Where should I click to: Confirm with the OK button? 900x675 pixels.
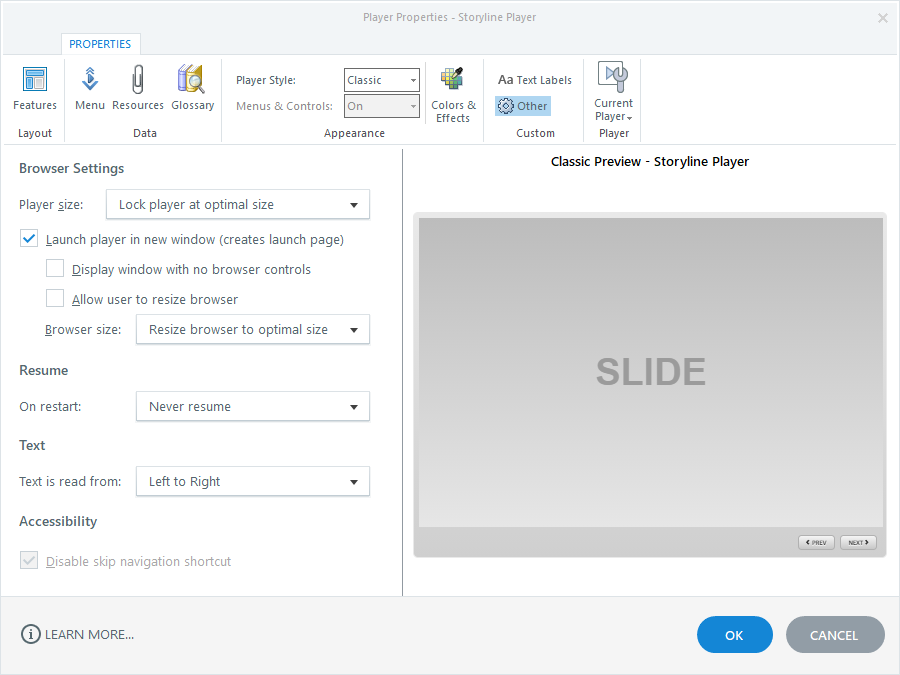click(x=735, y=635)
